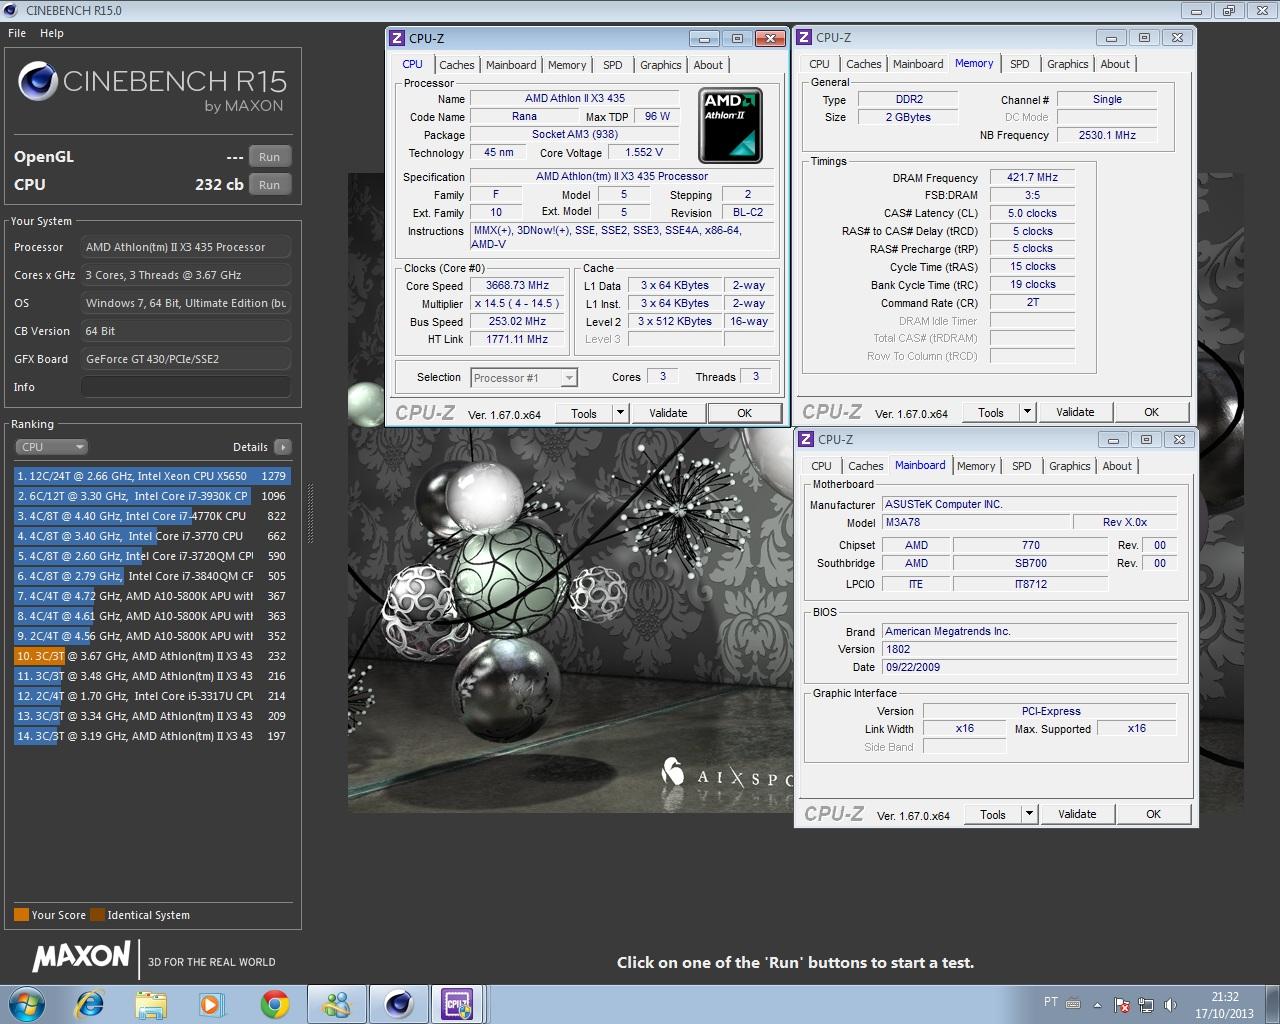Click CPU-Z title icon in CPU window
Viewport: 1280px width, 1024px height.
(396, 38)
